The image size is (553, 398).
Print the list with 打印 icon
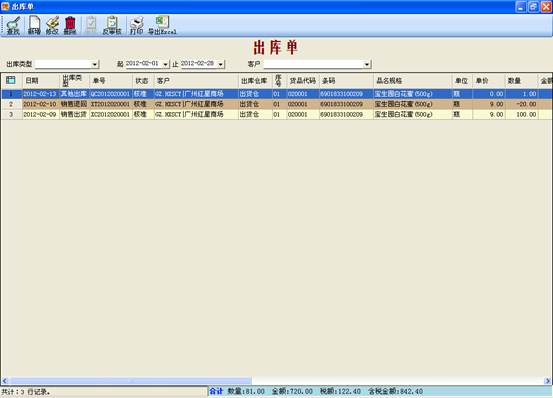pyautogui.click(x=136, y=25)
